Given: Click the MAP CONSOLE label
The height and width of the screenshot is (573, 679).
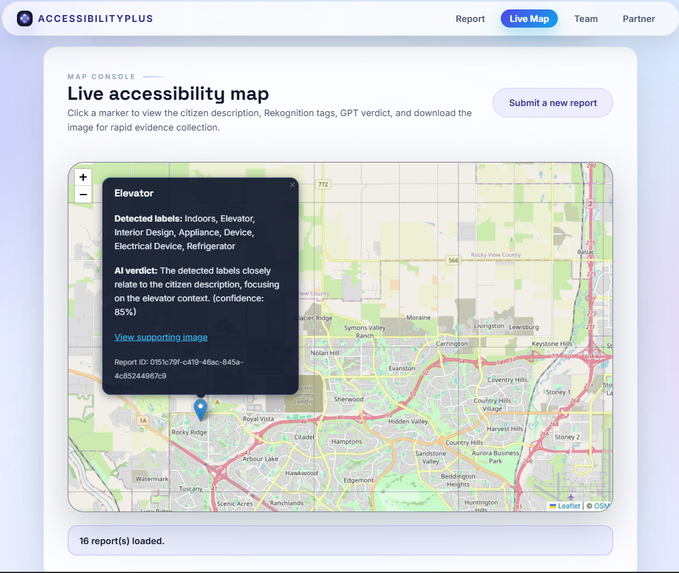Looking at the screenshot, I should [101, 77].
